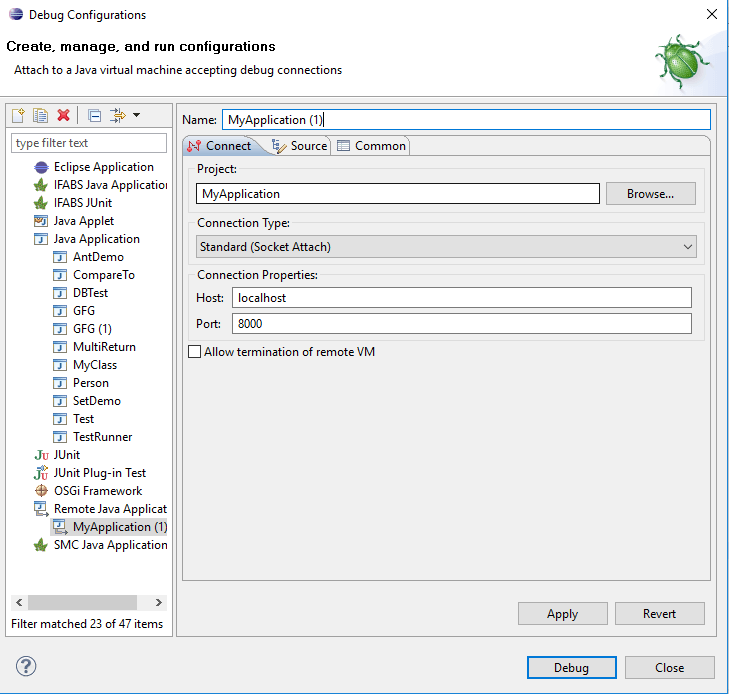Click Browse to choose a project
This screenshot has height=694, width=729.
click(650, 194)
